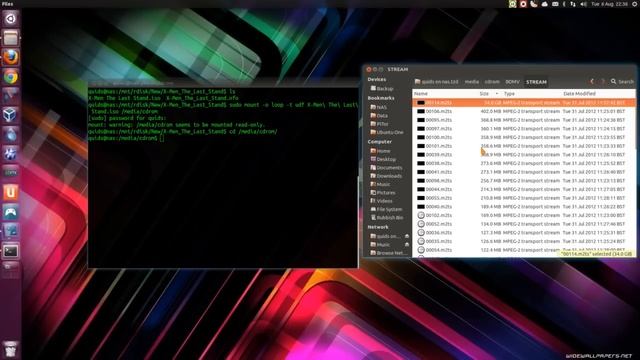Open Data bookmark in sidebar
This screenshot has width=640, height=360.
pos(379,116)
